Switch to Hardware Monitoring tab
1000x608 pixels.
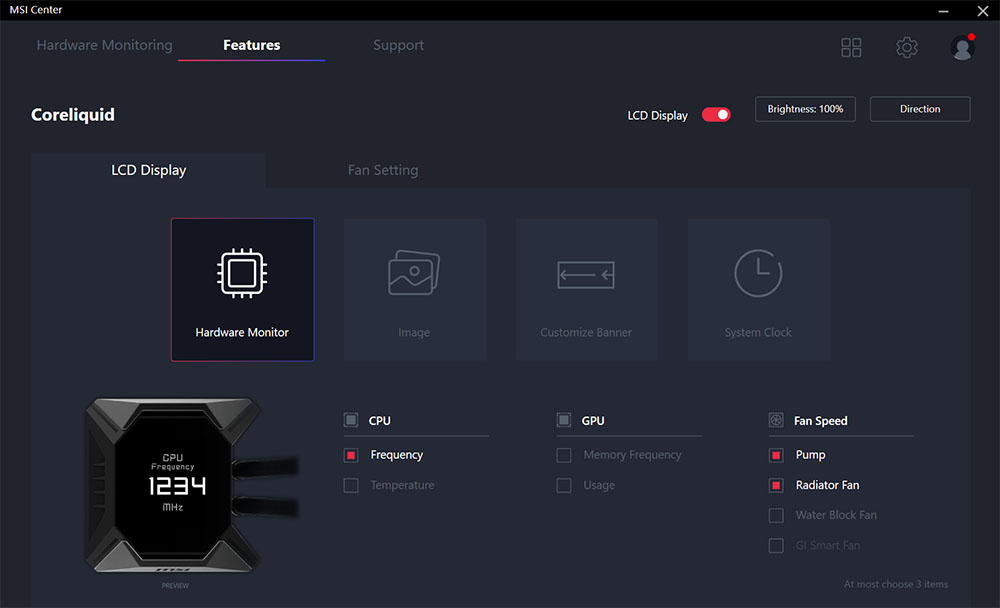105,45
